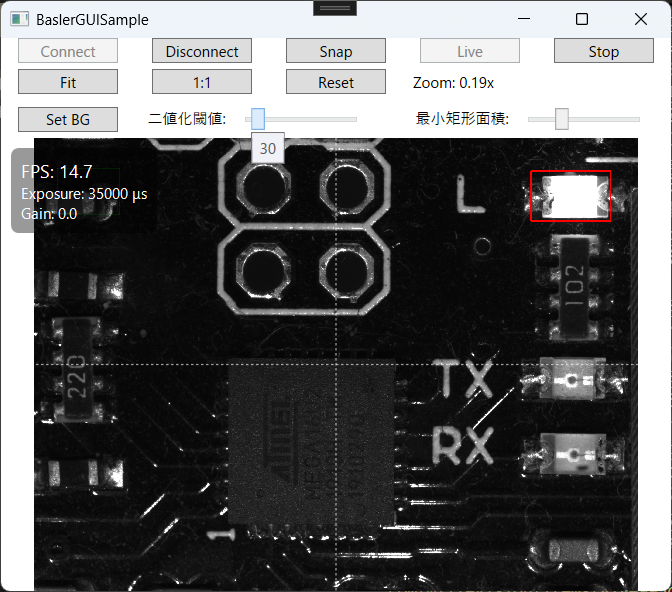Disconnect the camera
This screenshot has width=672, height=592.
point(202,51)
